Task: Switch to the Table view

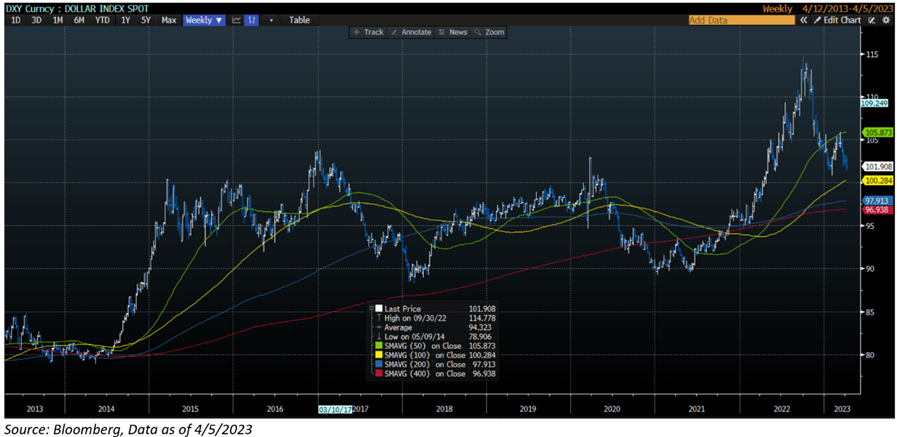Action: (x=299, y=20)
